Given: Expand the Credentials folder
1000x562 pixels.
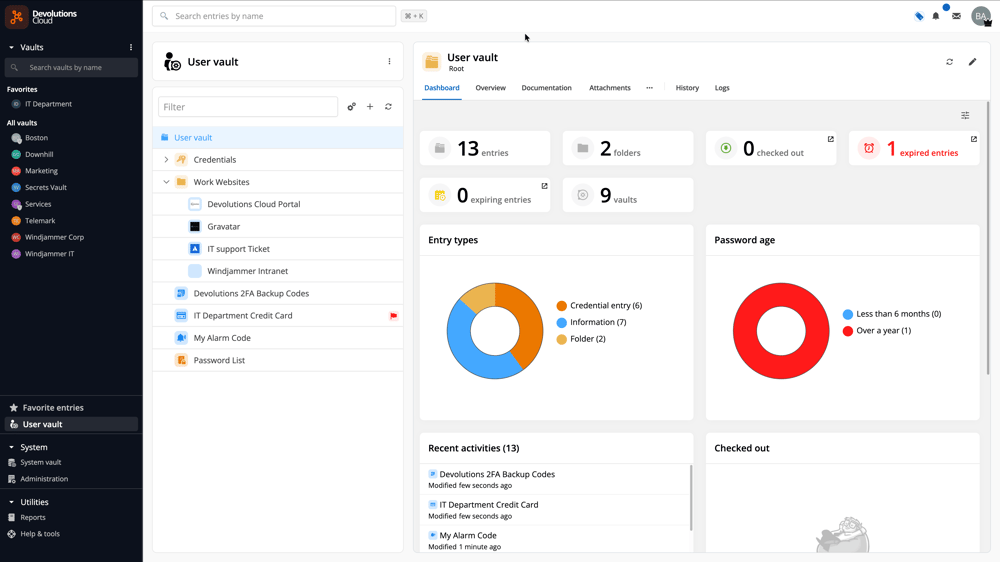Looking at the screenshot, I should (x=166, y=159).
